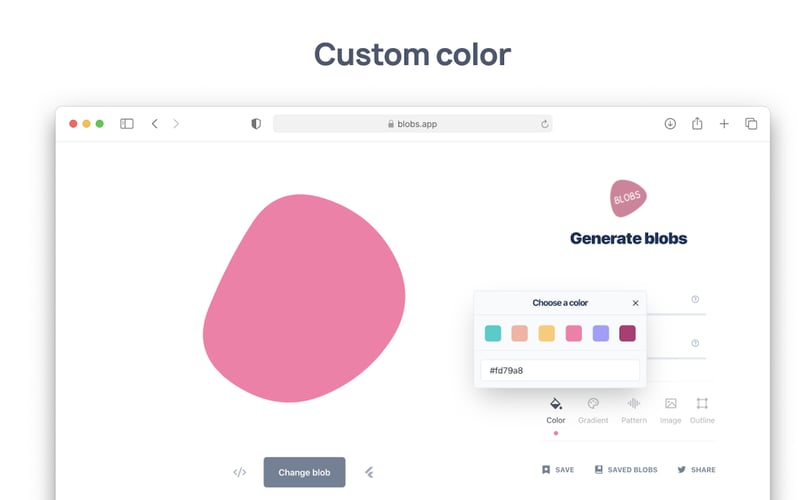The width and height of the screenshot is (800, 500).
Task: Open the Gradient palette option
Action: pos(593,404)
